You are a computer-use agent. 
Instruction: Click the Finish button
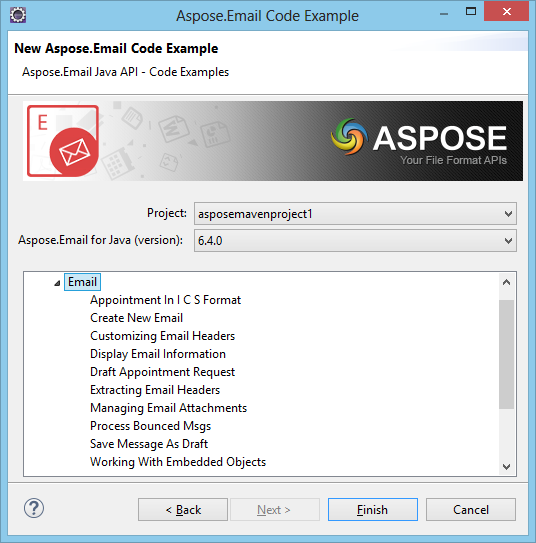(x=373, y=509)
